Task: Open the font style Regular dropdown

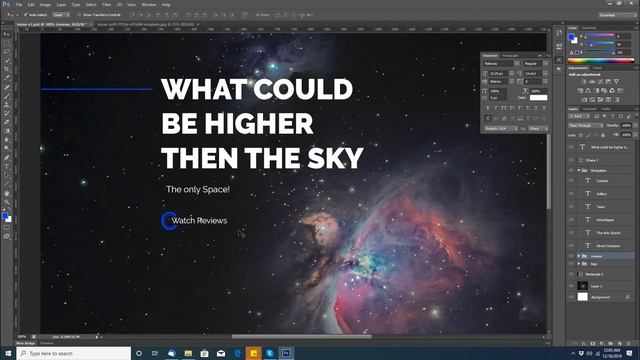Action: (545, 64)
